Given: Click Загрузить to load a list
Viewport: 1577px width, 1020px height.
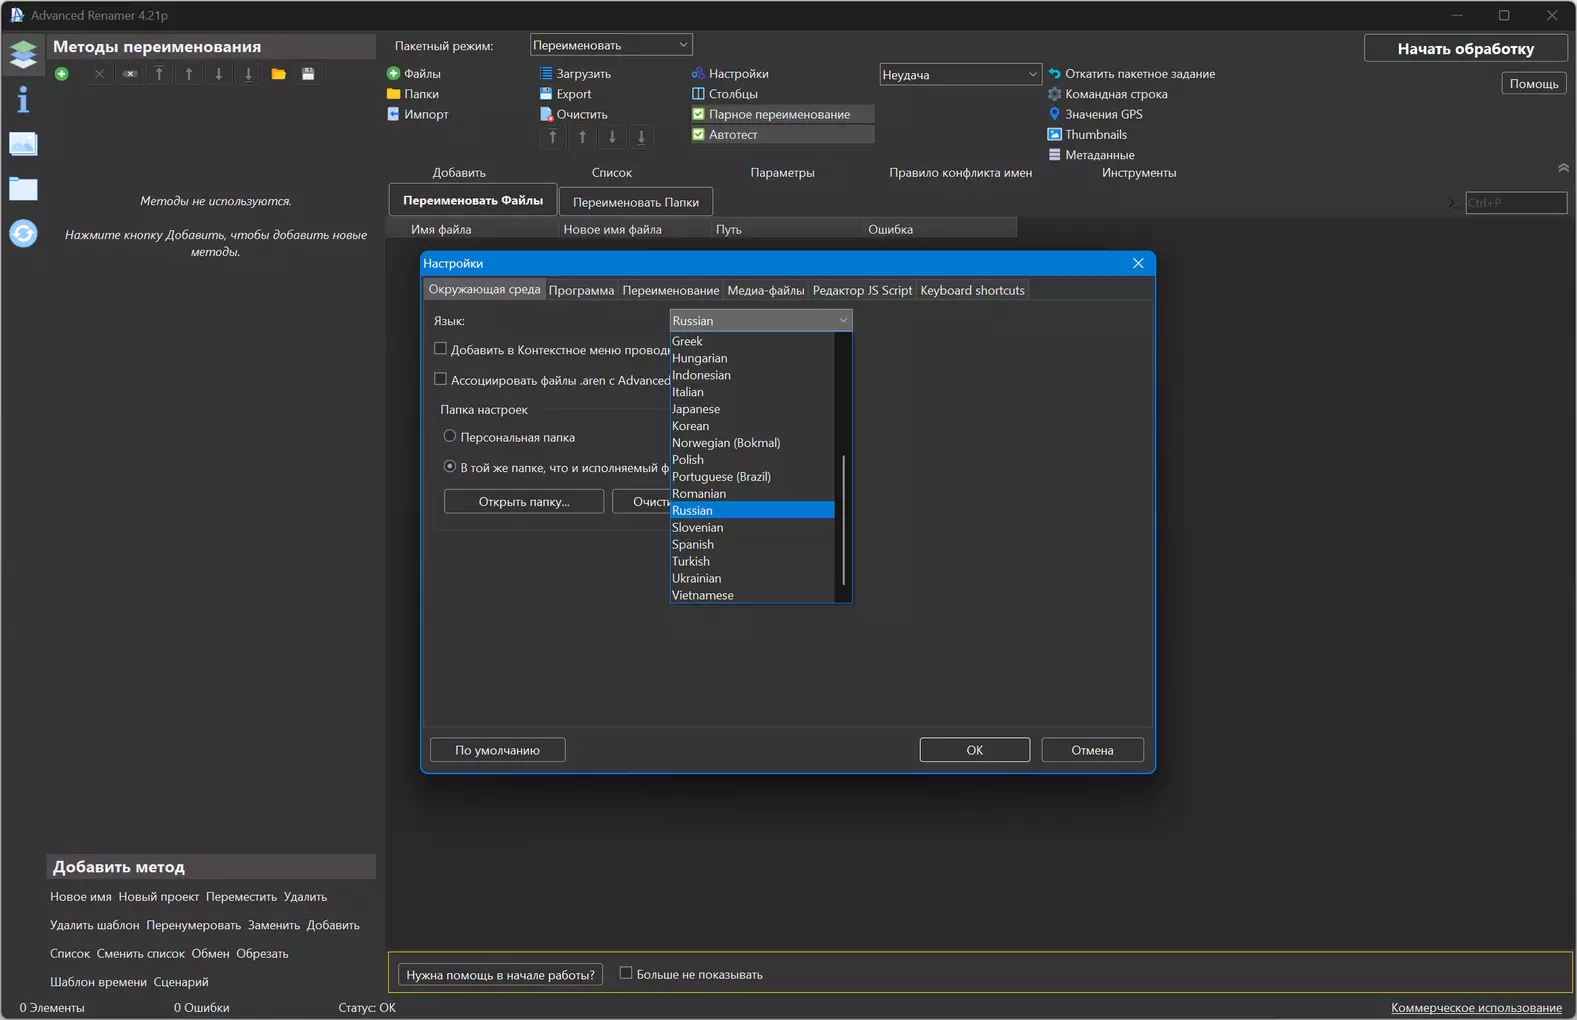Looking at the screenshot, I should [x=575, y=74].
